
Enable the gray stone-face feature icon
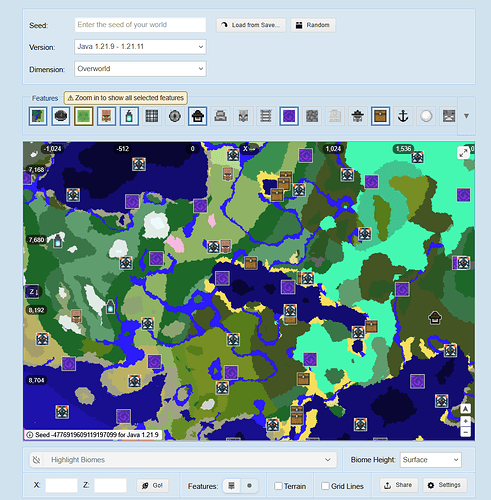(x=449, y=116)
